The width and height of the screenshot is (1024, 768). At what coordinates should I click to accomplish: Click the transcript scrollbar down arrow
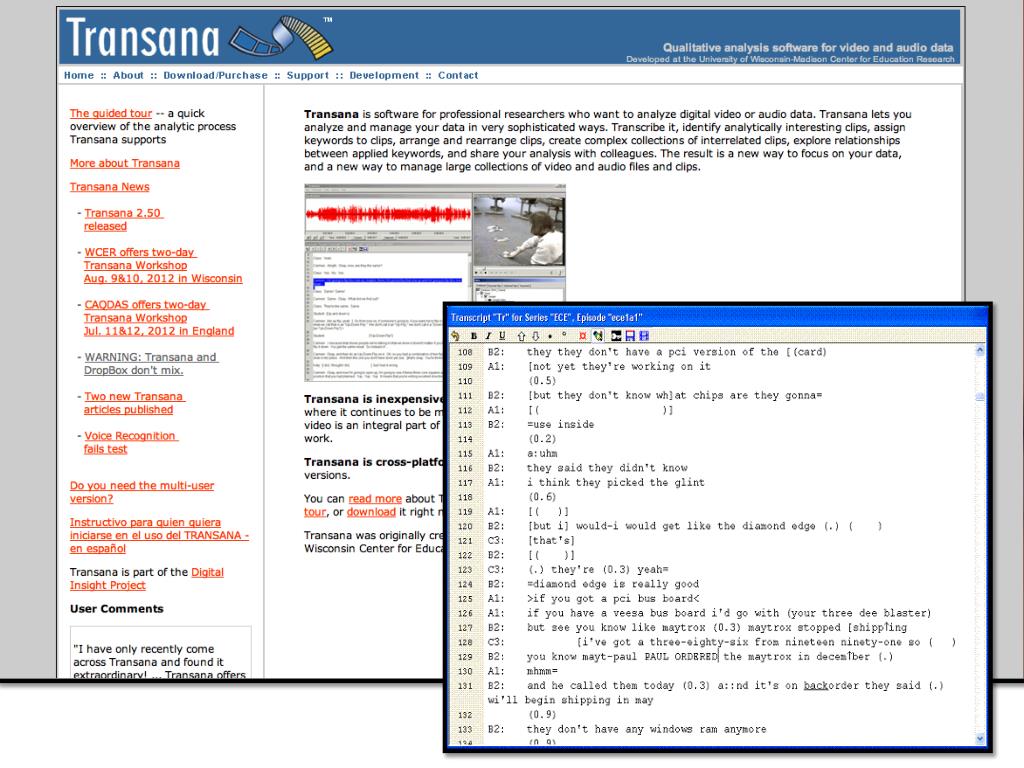[980, 739]
